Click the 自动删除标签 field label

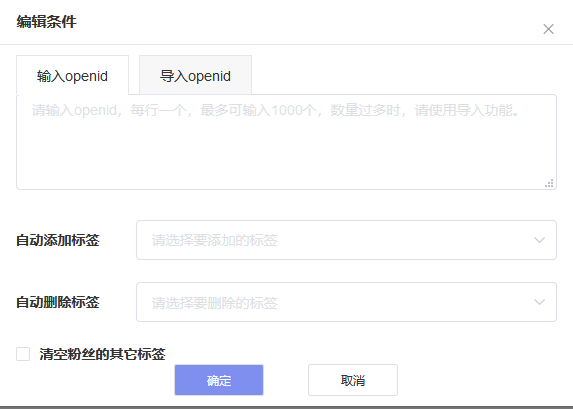pyautogui.click(x=58, y=302)
